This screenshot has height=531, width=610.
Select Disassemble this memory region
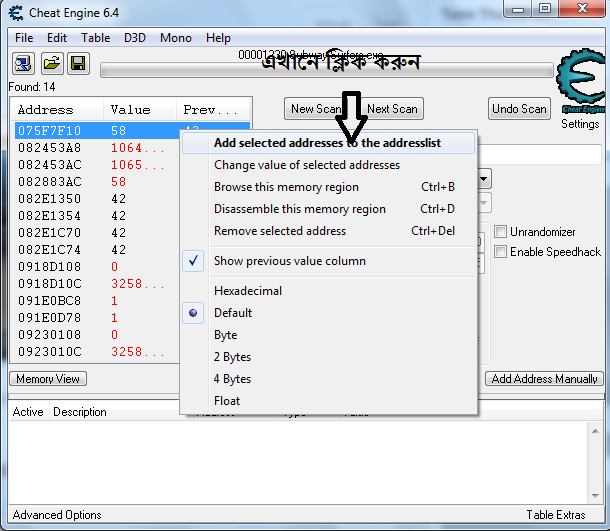click(328, 209)
